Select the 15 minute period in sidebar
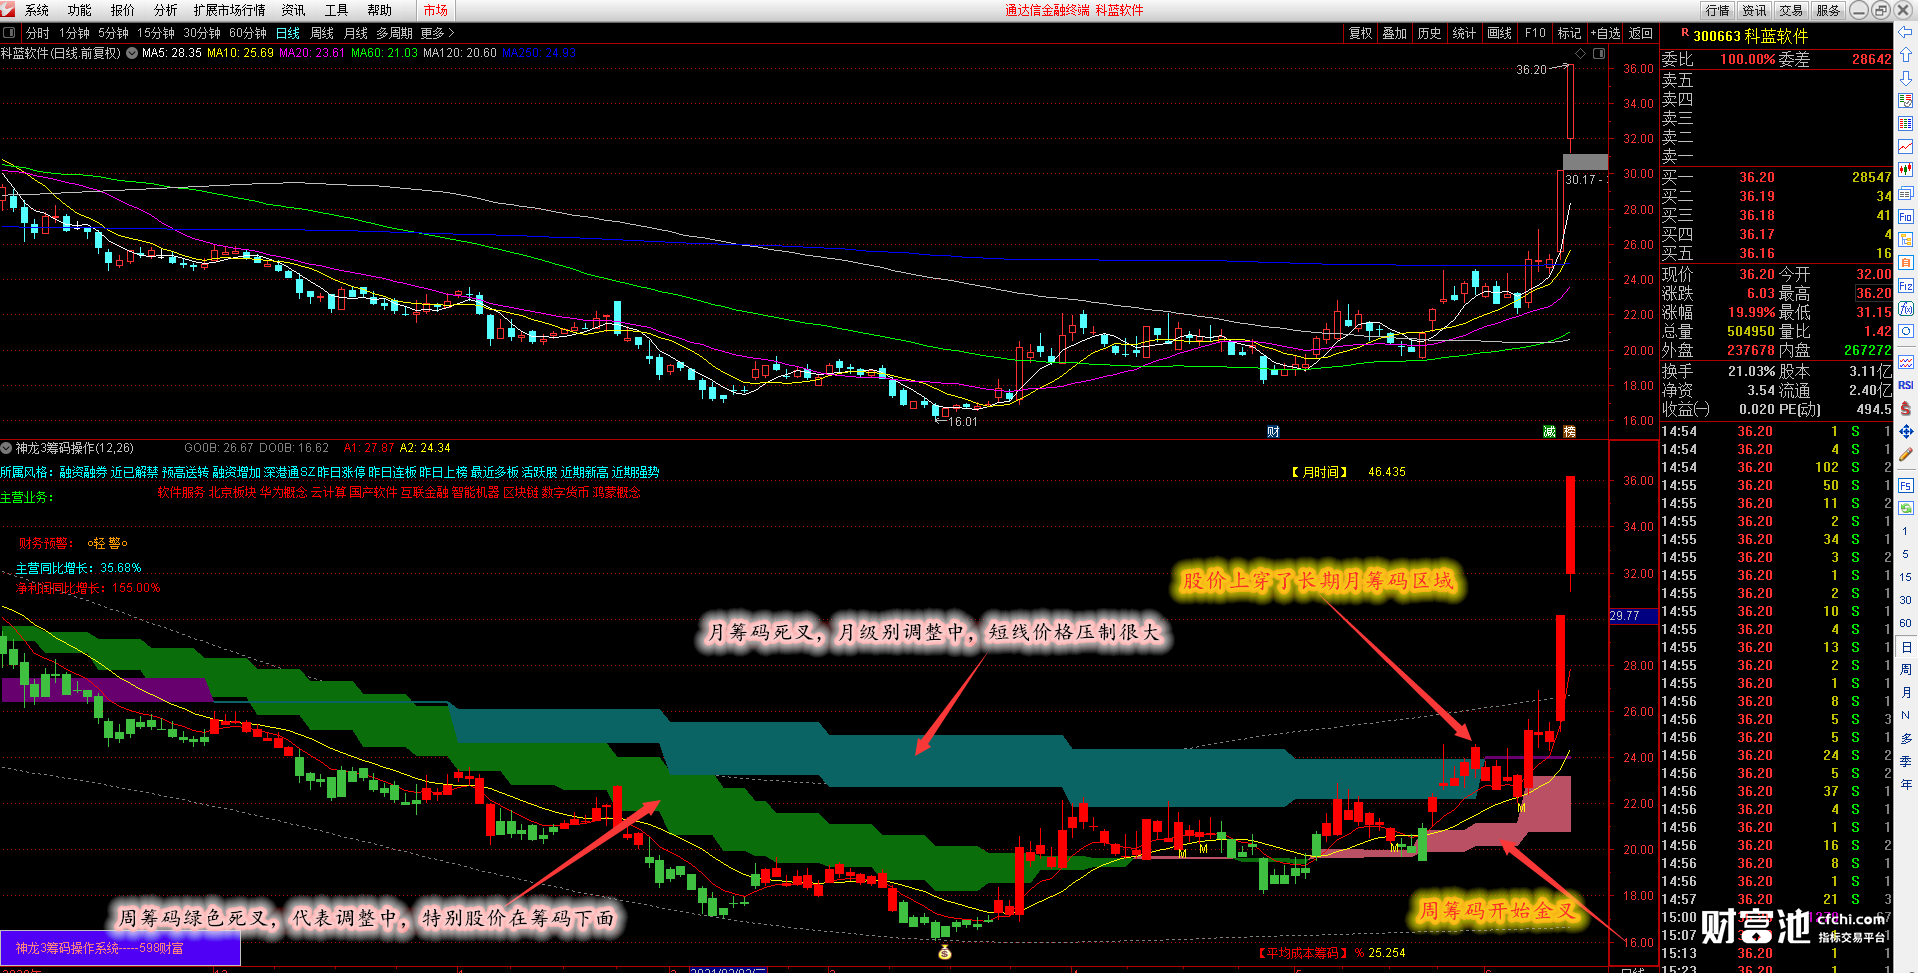The image size is (1918, 973). coord(1905,577)
